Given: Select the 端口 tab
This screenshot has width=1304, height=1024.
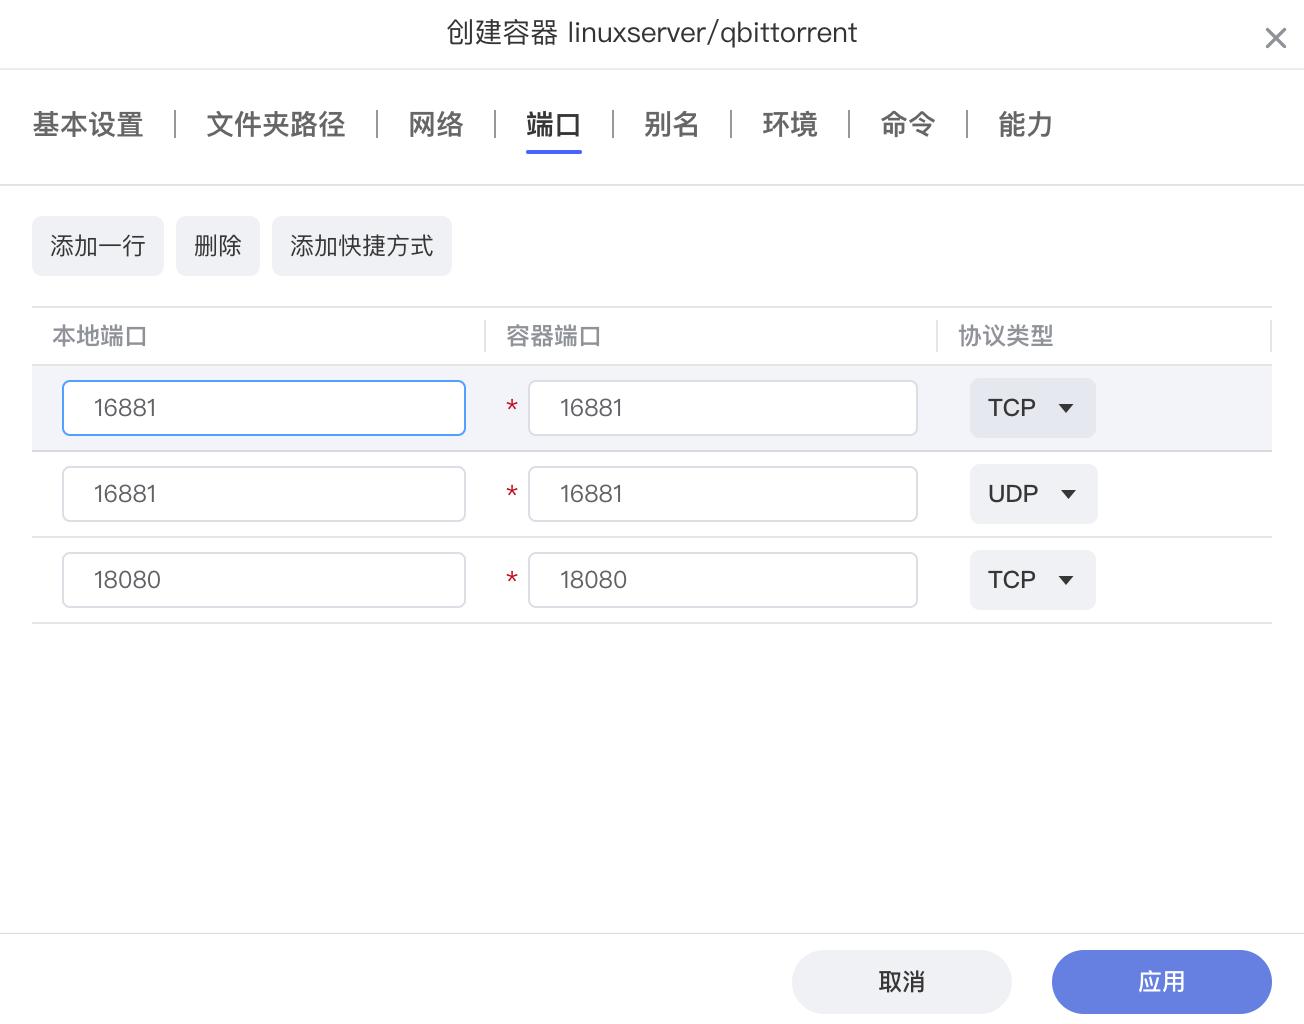Looking at the screenshot, I should (553, 125).
